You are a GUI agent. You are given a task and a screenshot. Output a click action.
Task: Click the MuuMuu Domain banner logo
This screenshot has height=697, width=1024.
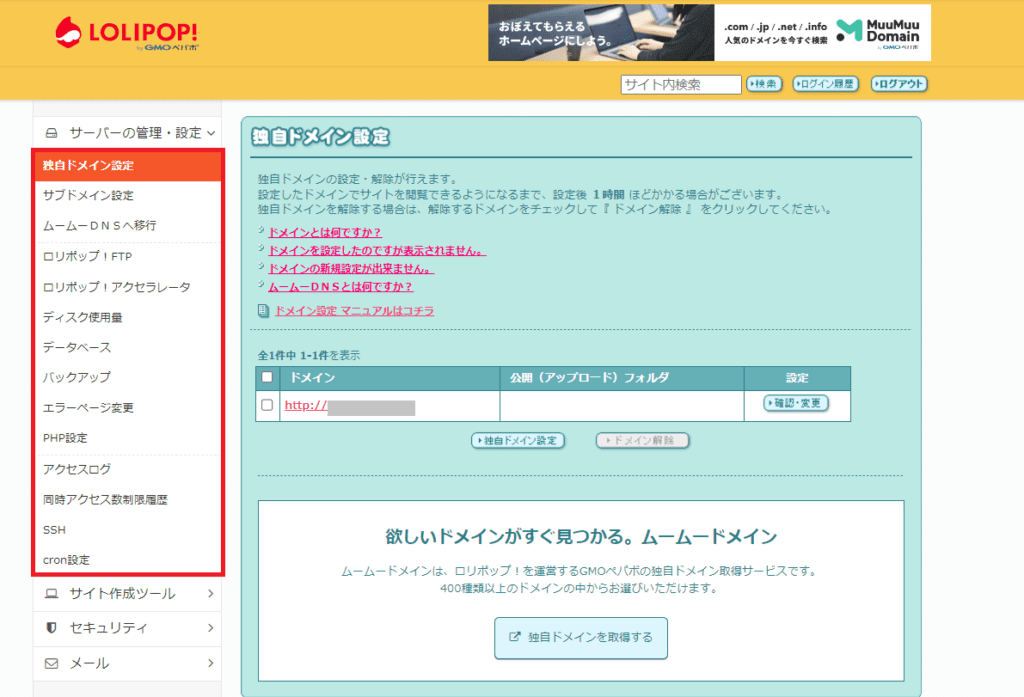878,33
